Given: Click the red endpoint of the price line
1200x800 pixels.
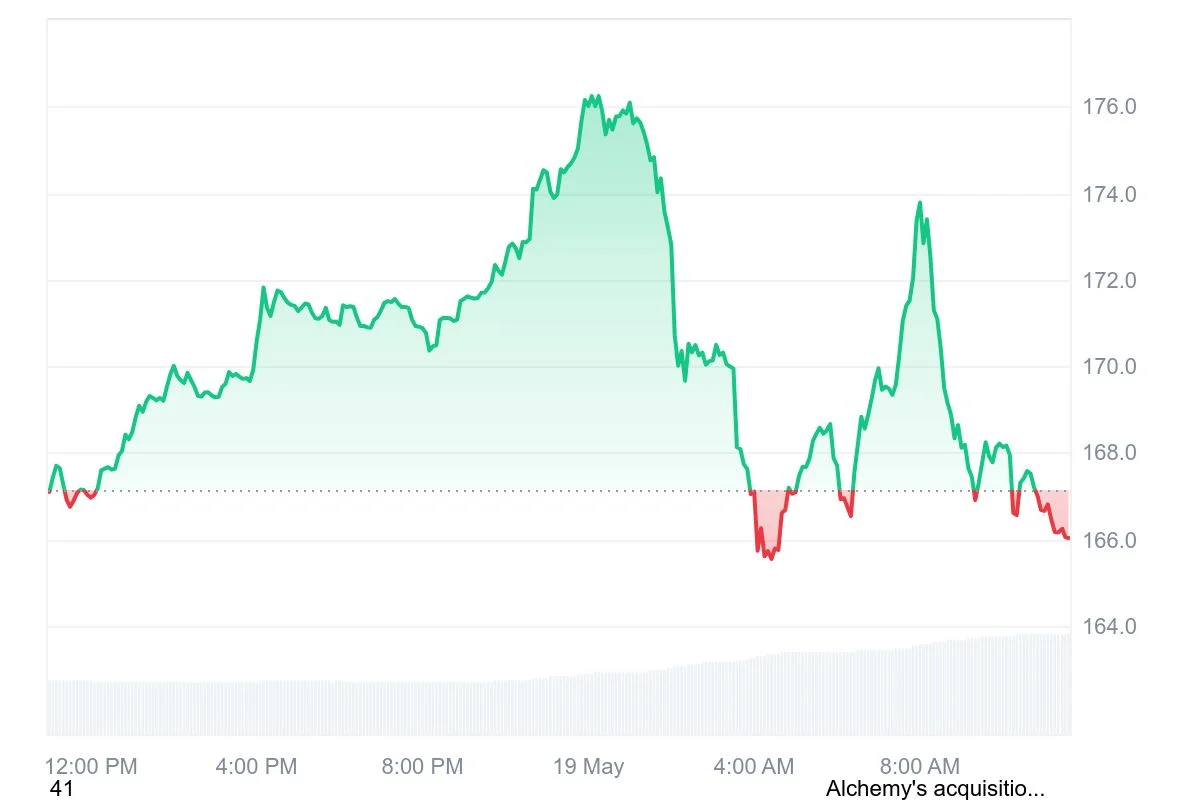Looking at the screenshot, I should (x=1068, y=538).
